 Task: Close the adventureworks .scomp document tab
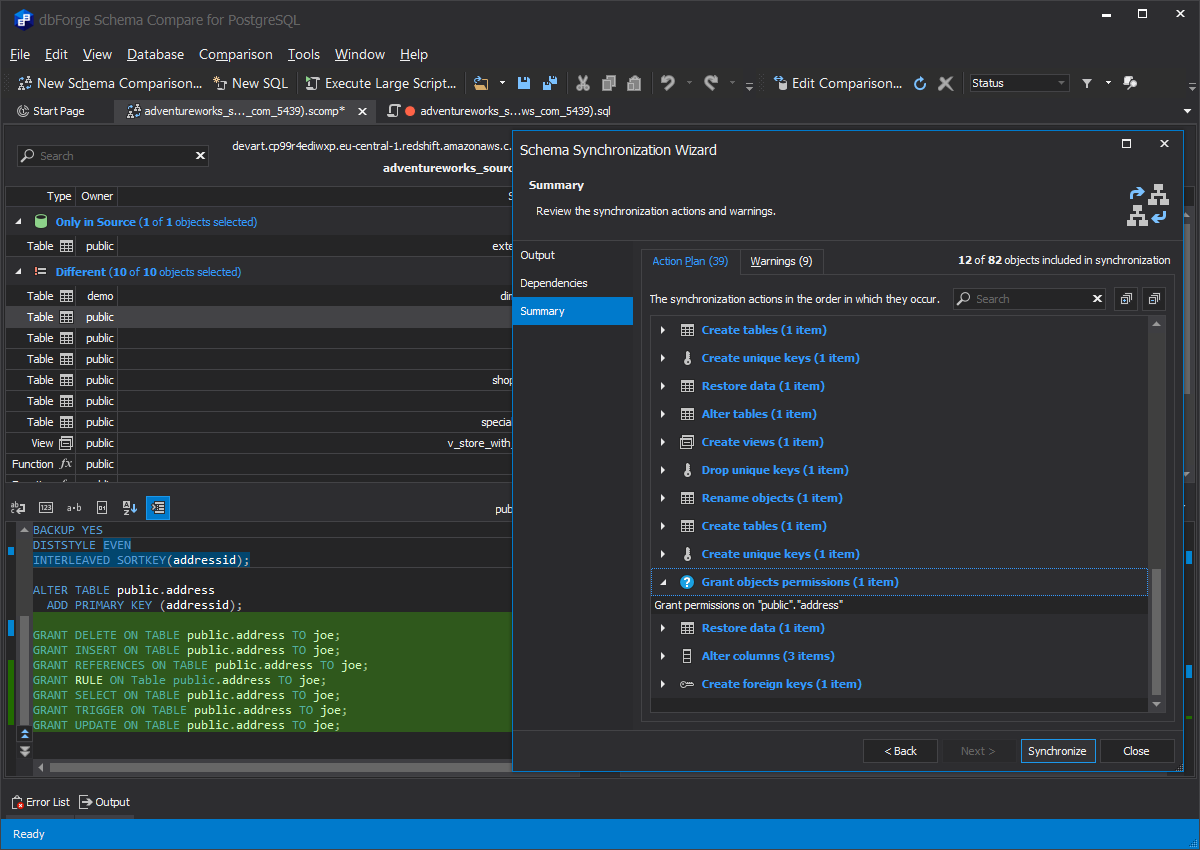361,111
